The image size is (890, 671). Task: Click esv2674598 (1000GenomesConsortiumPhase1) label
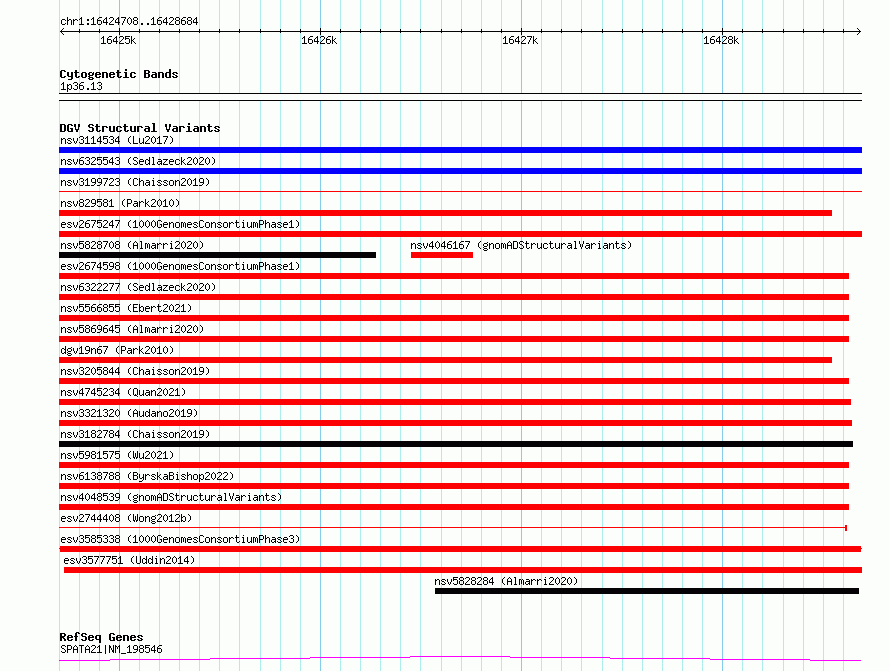click(180, 266)
